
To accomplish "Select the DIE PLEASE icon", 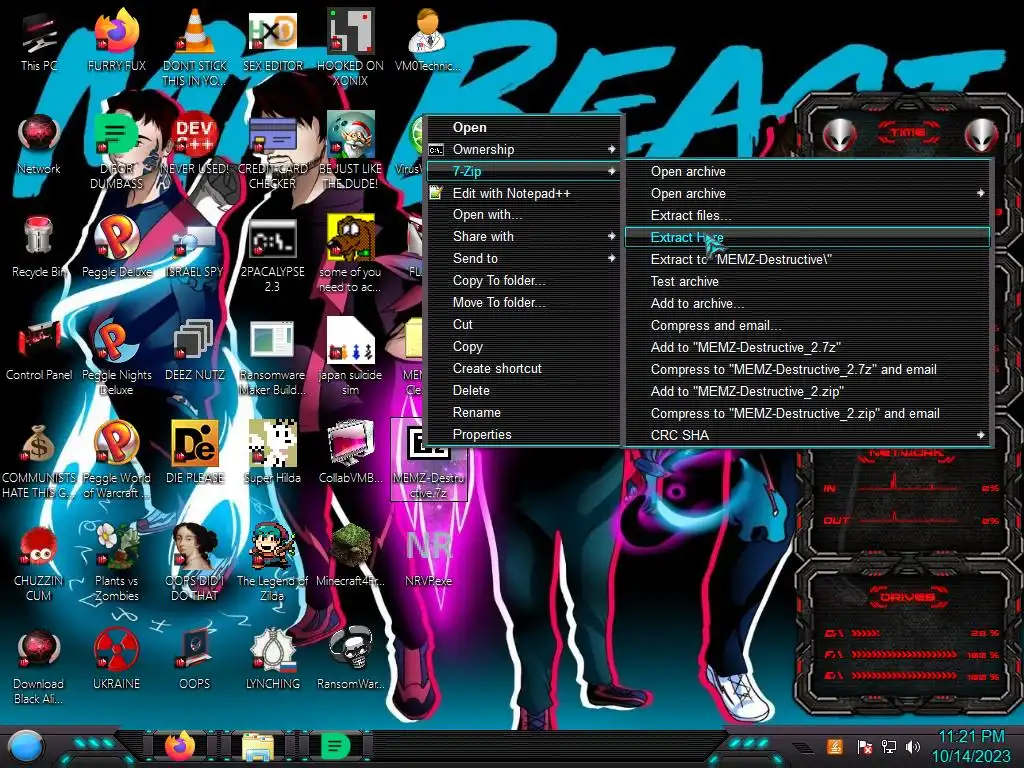I will click(195, 454).
